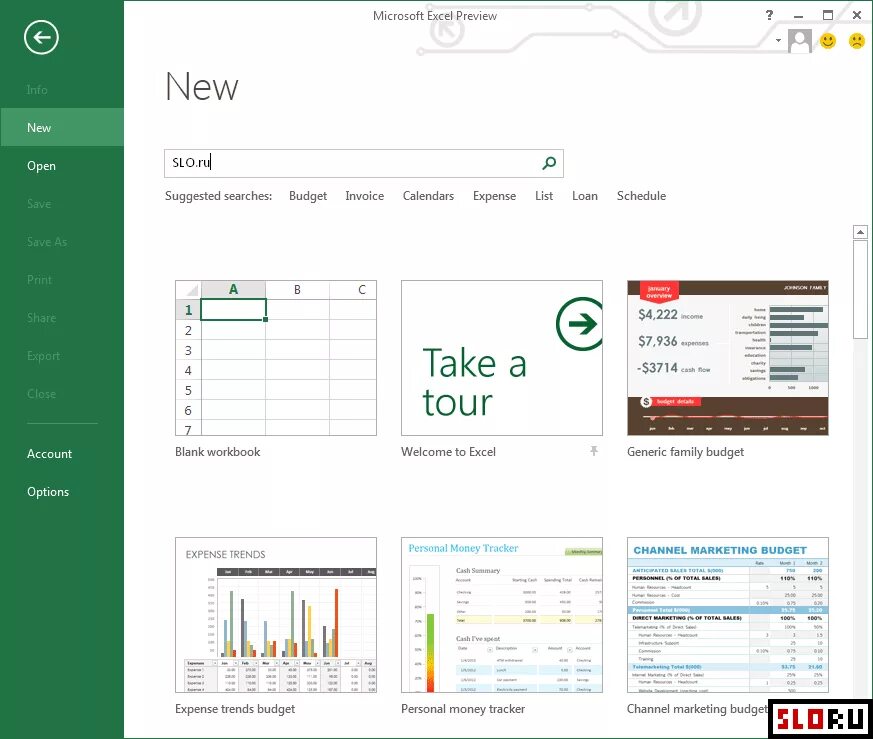Image resolution: width=873 pixels, height=739 pixels.
Task: Search suggested term Calendars
Action: pos(428,196)
